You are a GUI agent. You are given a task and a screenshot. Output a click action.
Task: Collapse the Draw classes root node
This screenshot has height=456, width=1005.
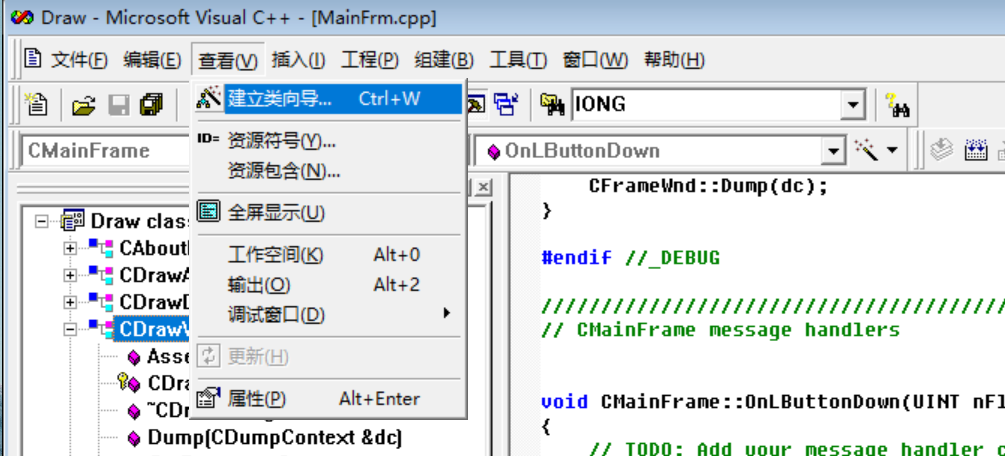(42, 221)
